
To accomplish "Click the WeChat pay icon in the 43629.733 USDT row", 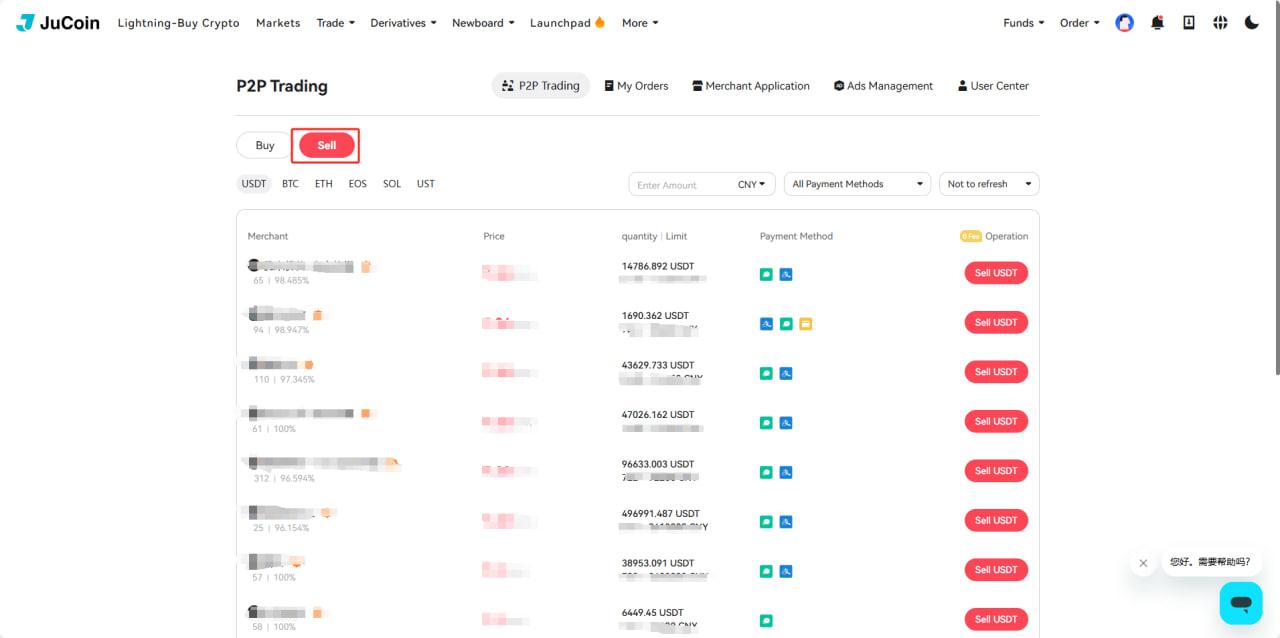I will pos(766,373).
